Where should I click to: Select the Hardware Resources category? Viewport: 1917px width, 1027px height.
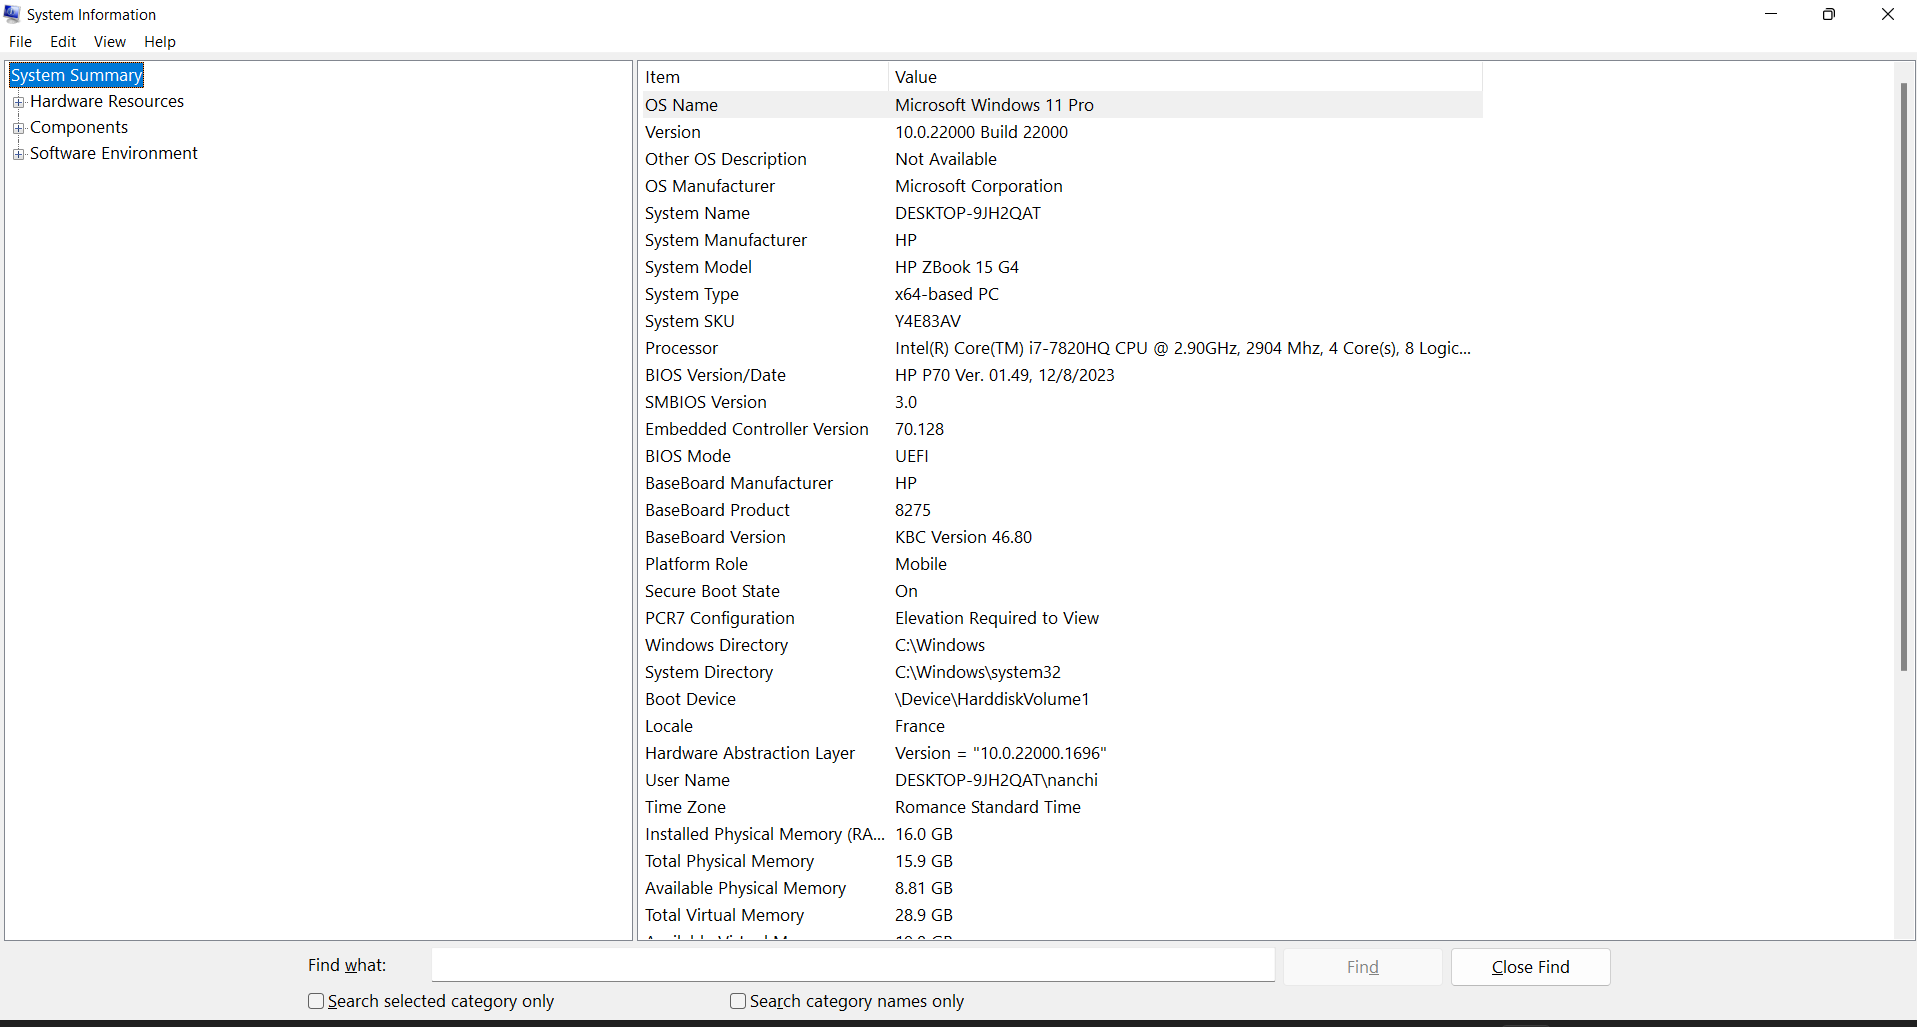(107, 101)
